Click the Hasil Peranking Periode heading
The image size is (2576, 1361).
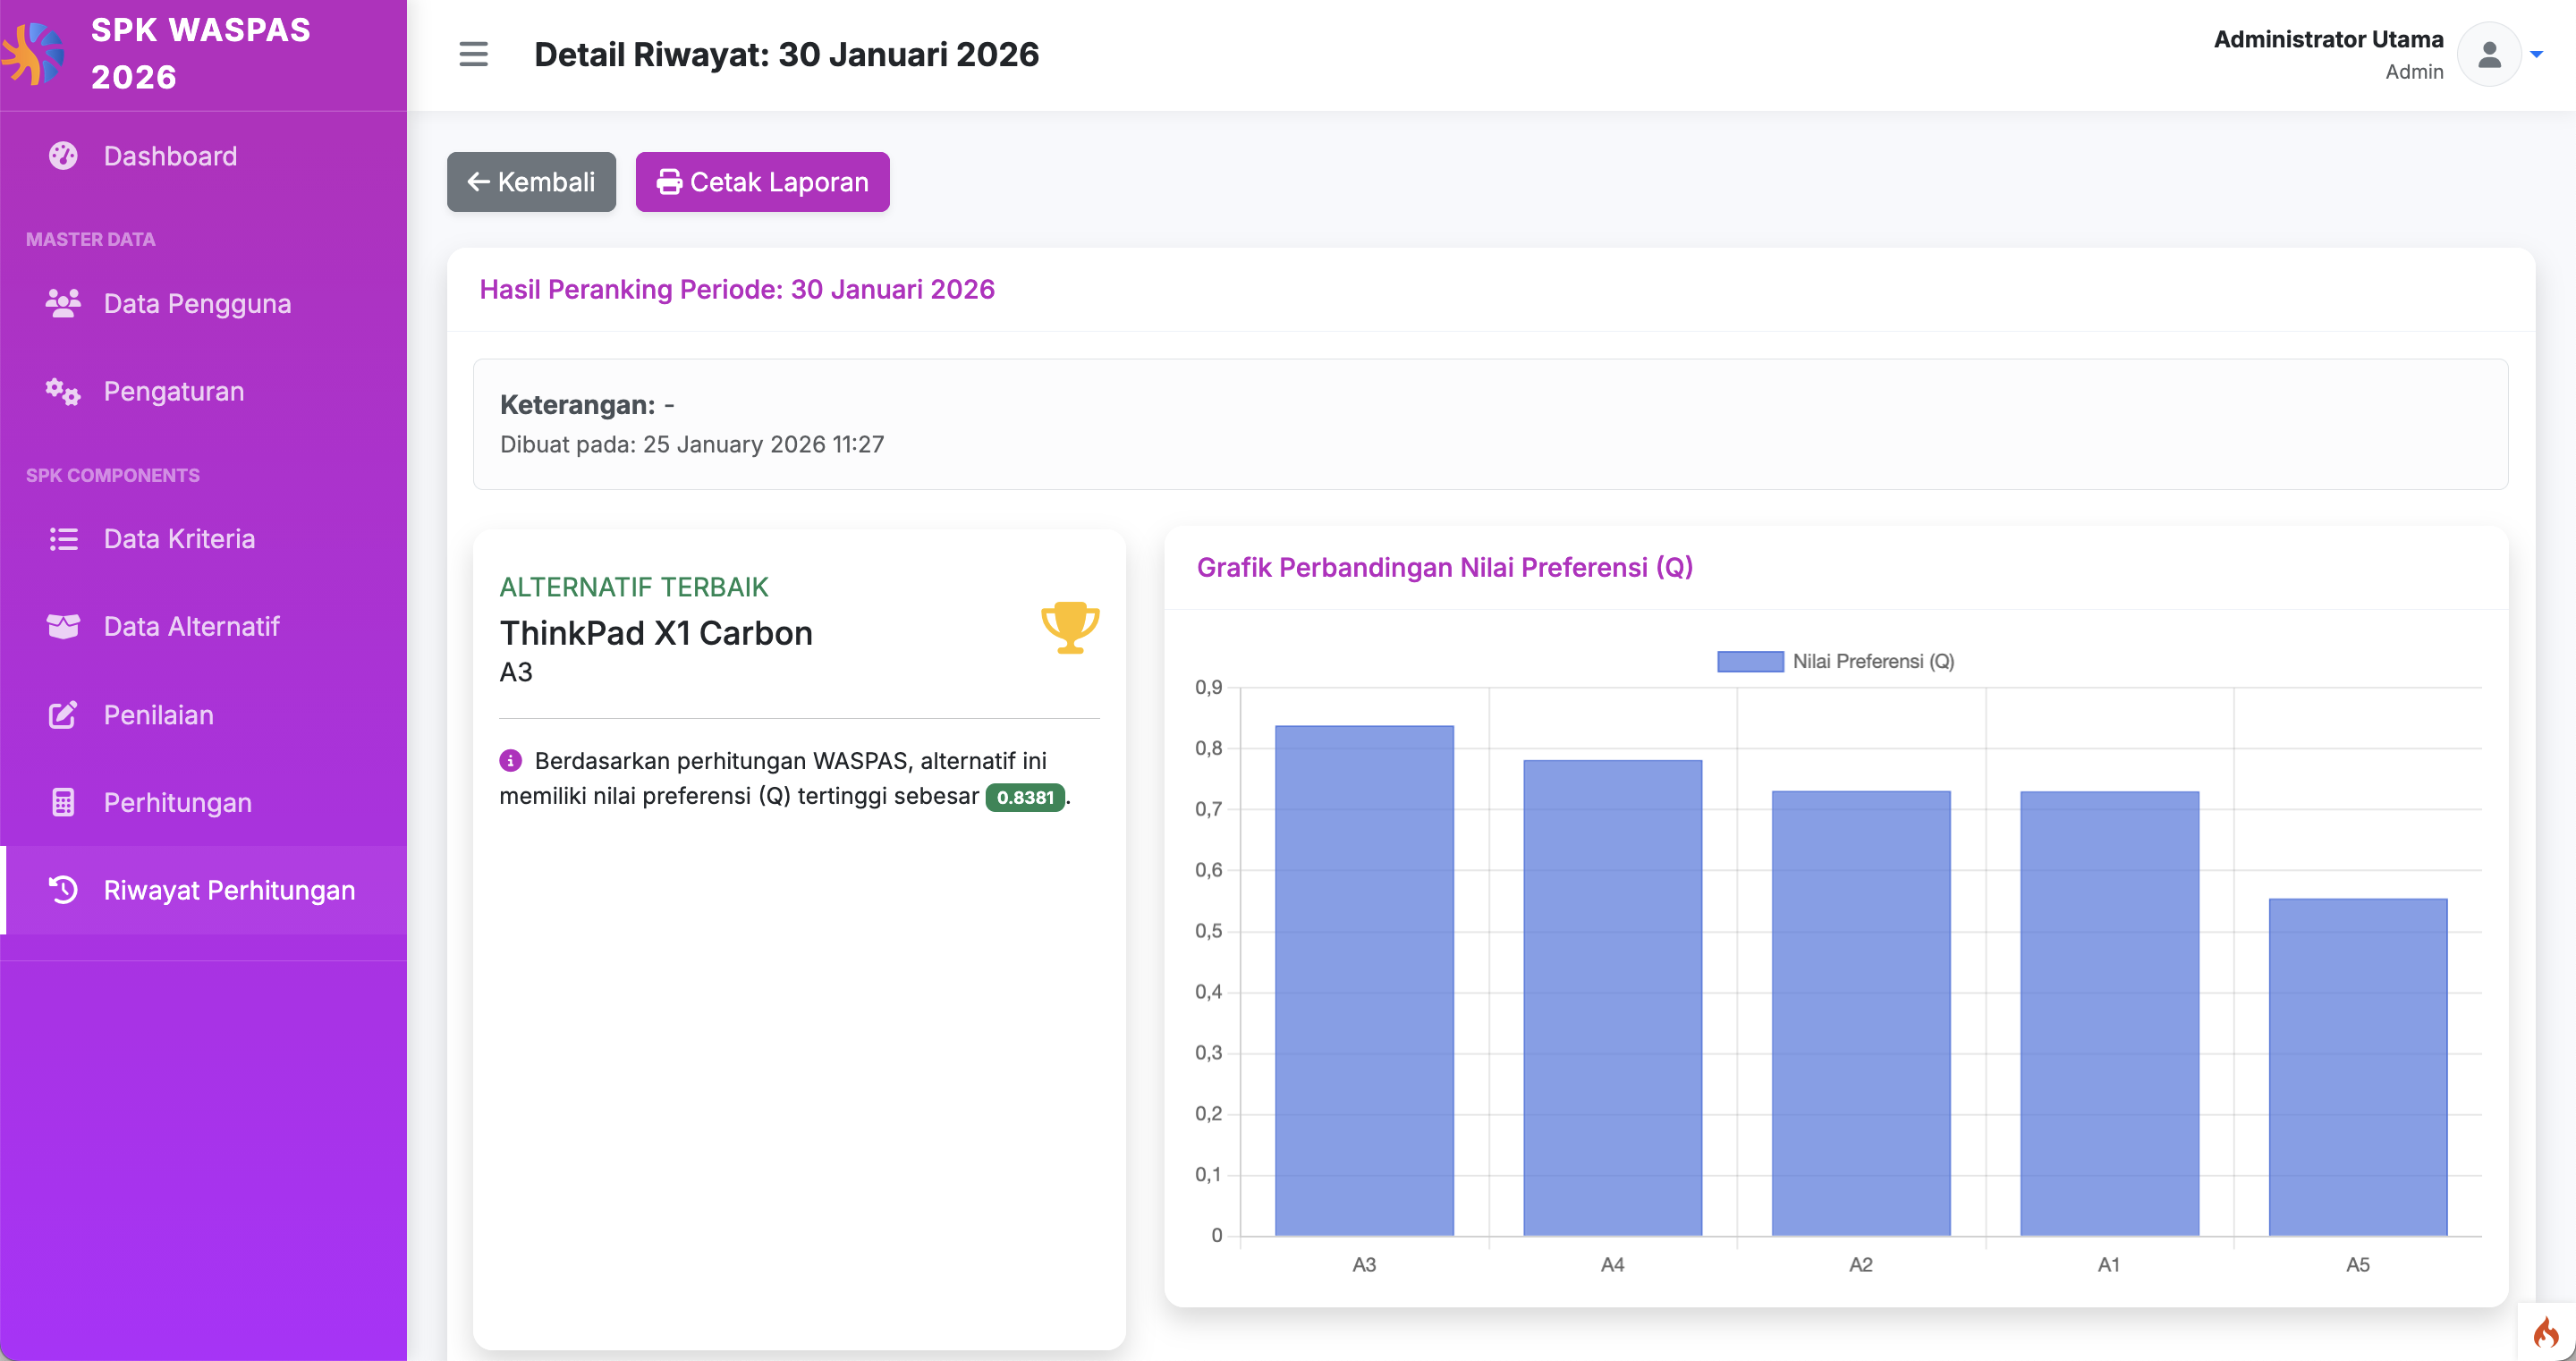click(x=737, y=289)
